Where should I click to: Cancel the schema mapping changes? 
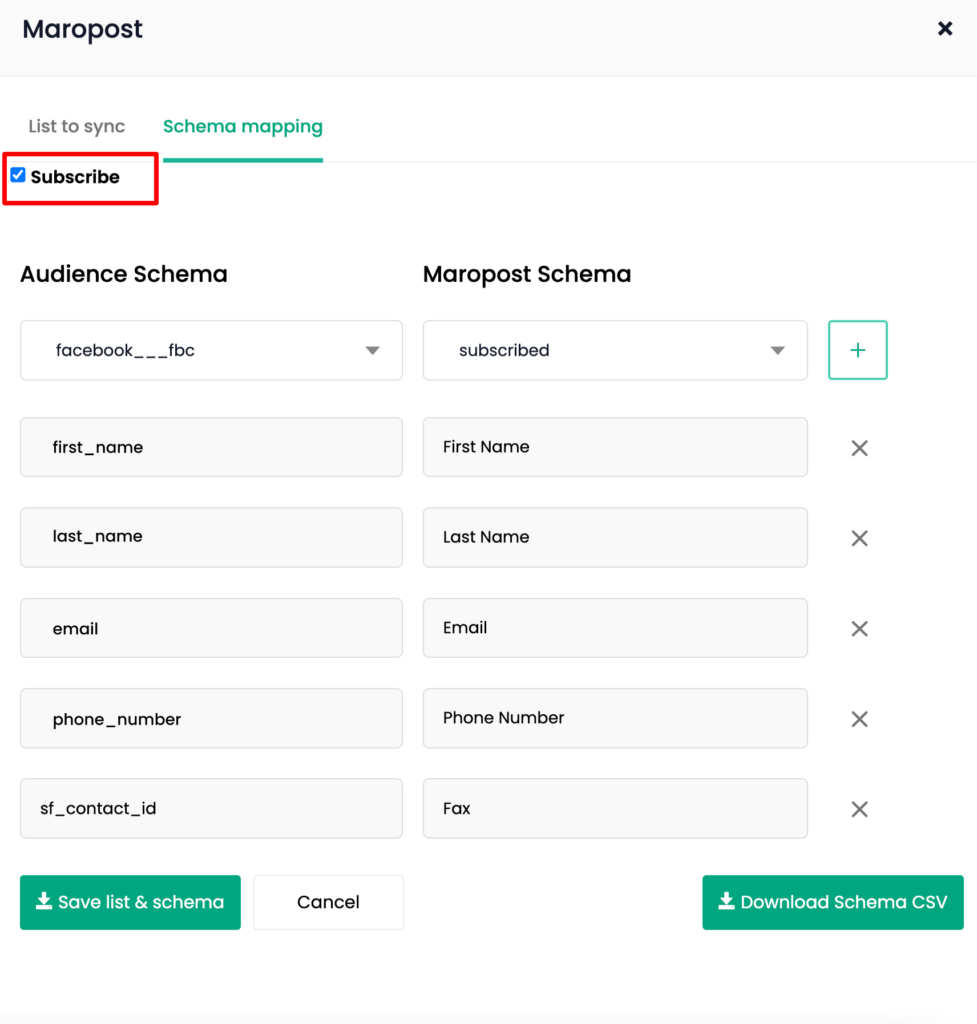(328, 903)
